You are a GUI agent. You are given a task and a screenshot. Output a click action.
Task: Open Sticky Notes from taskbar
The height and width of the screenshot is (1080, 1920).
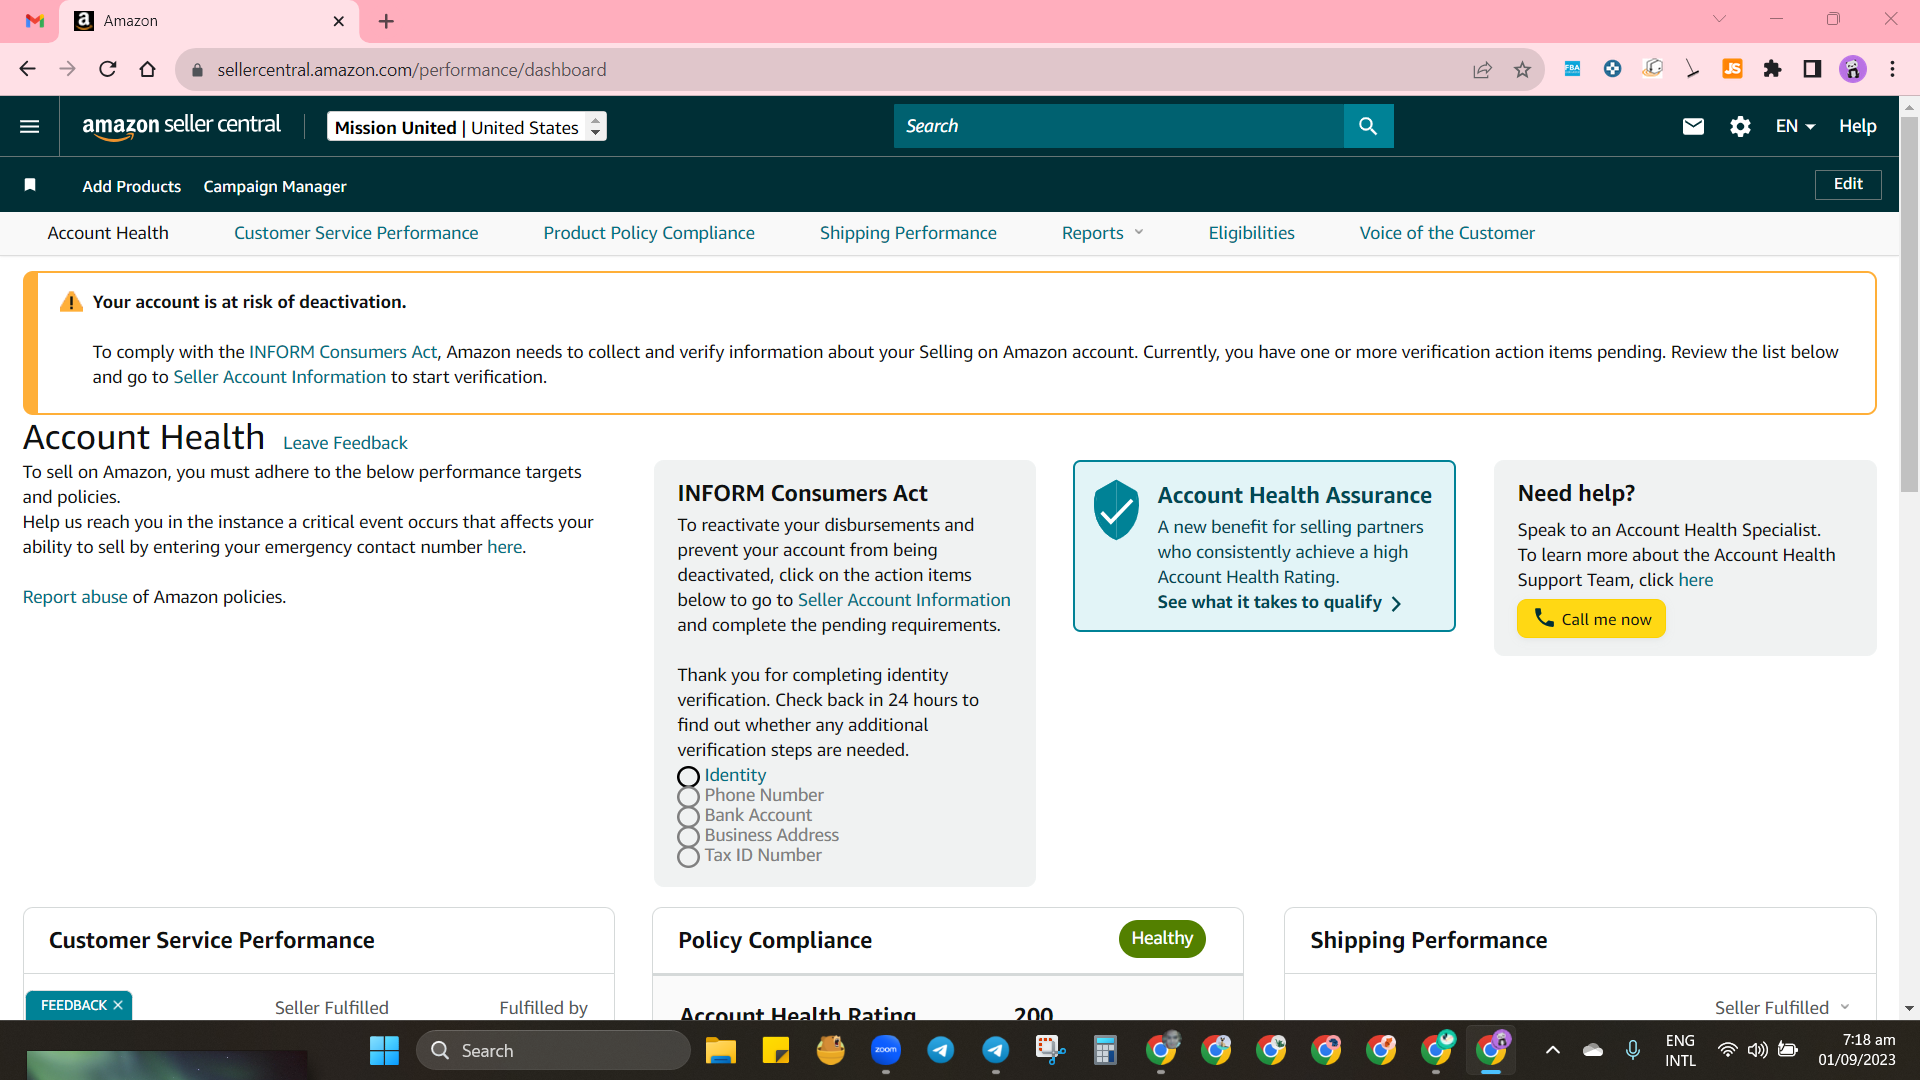[x=775, y=1050]
